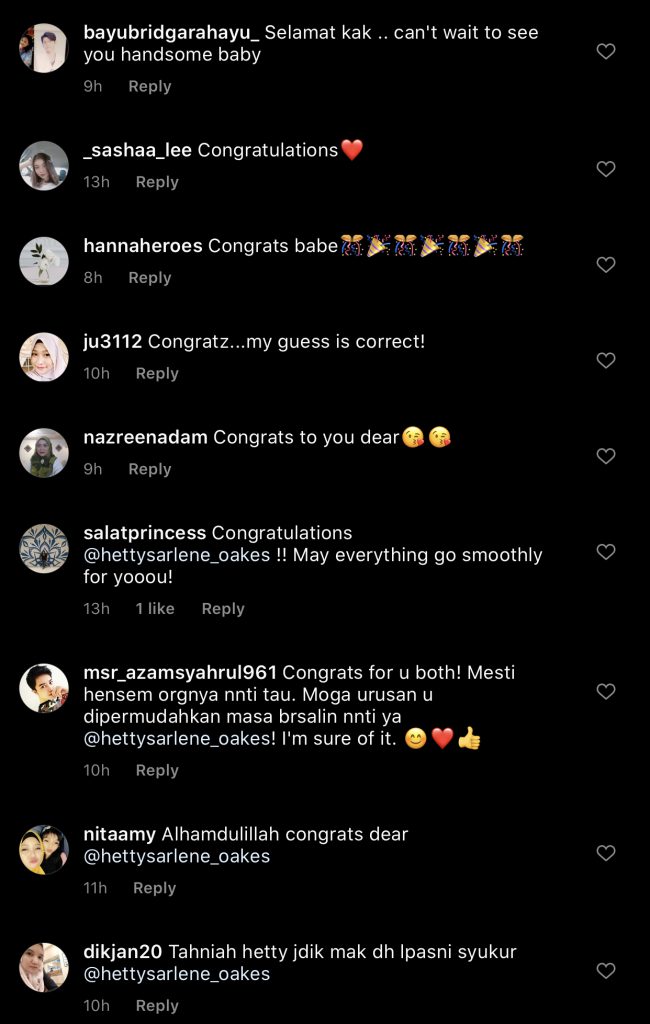Like dikjan20's Tahniah comment

tap(606, 970)
